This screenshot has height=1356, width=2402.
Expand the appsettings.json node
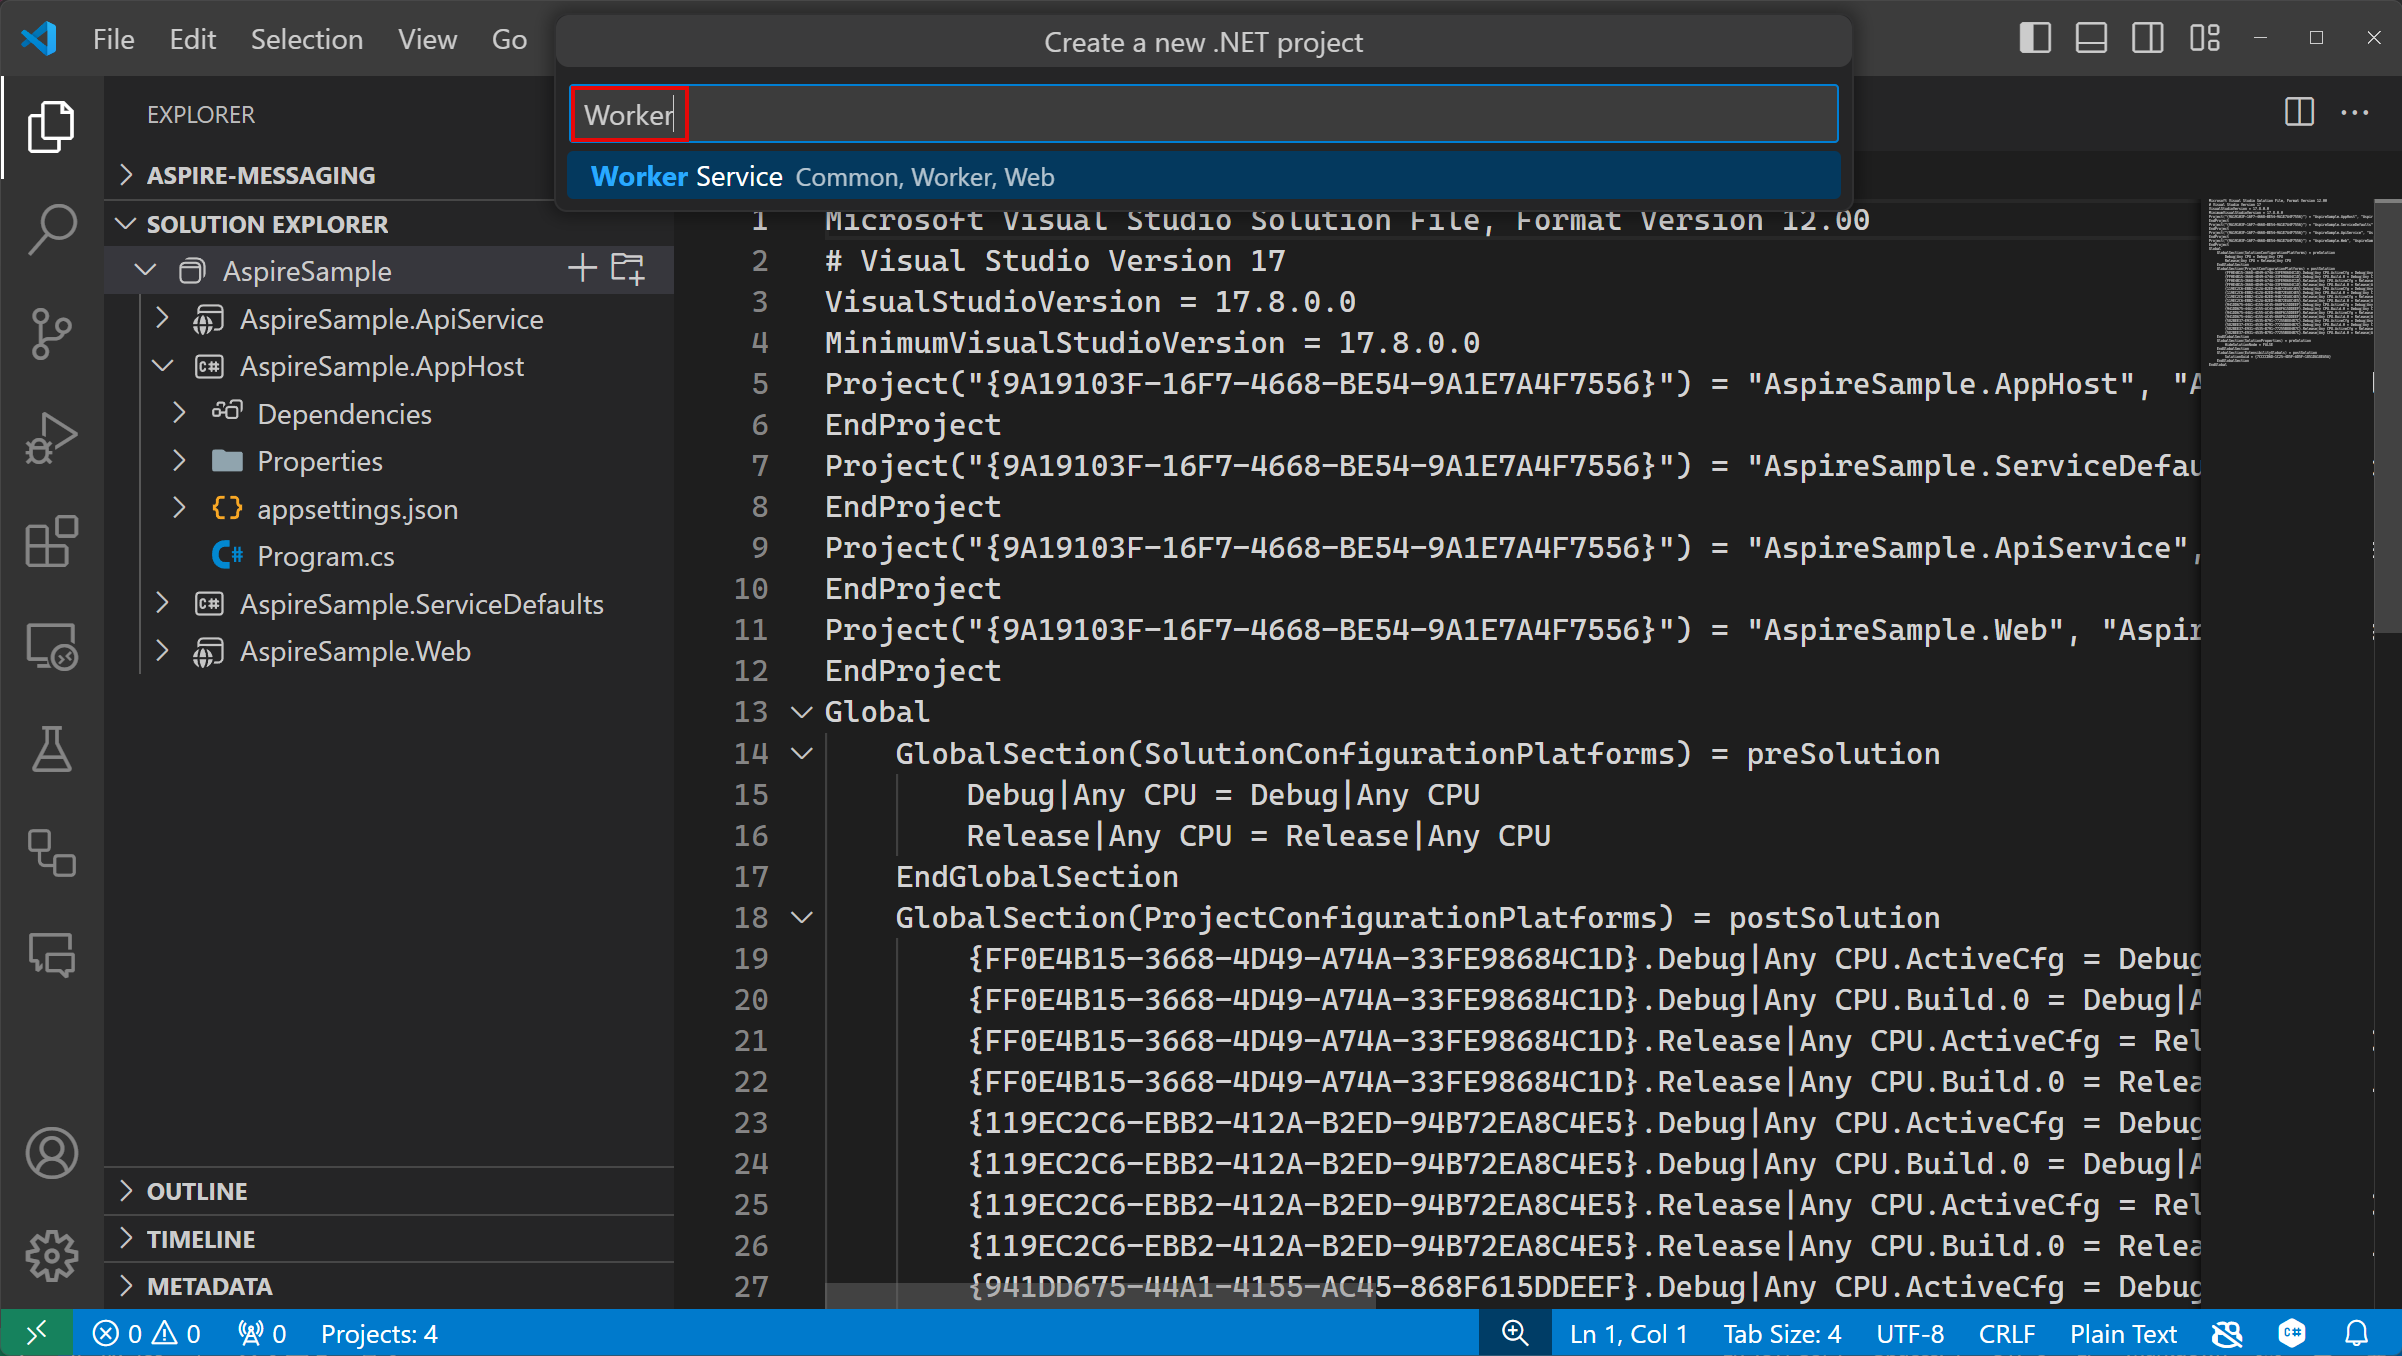tap(179, 508)
